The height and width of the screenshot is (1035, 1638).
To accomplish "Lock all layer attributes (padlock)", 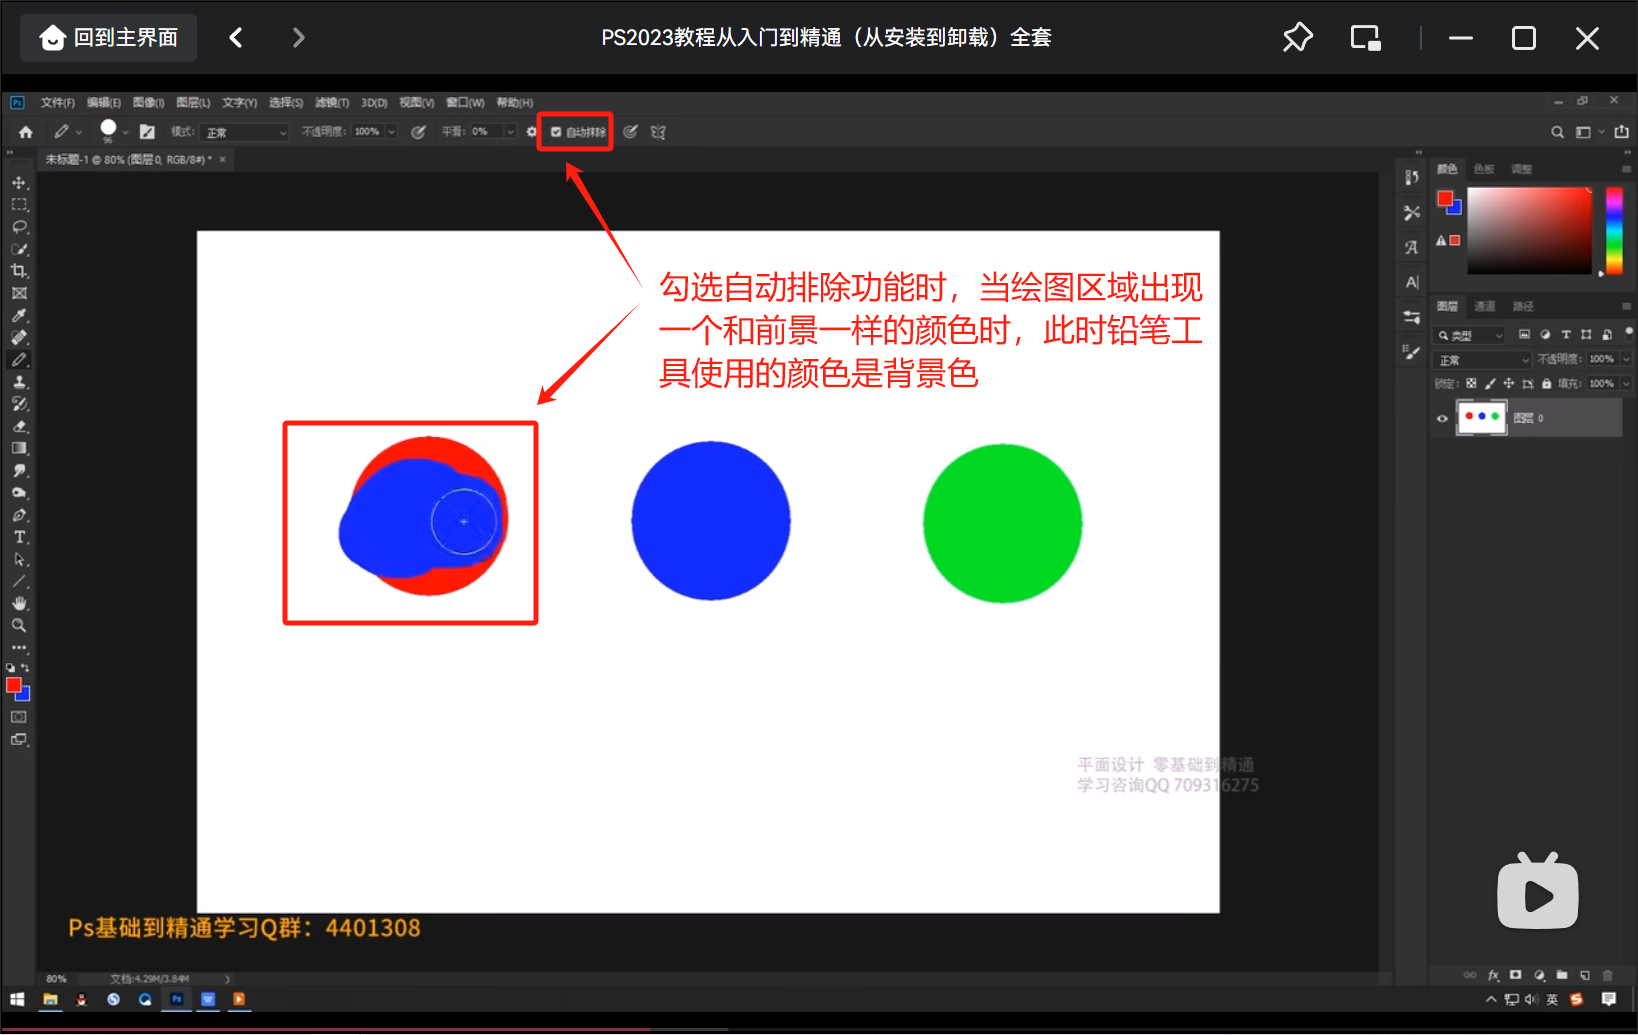I will point(1546,383).
